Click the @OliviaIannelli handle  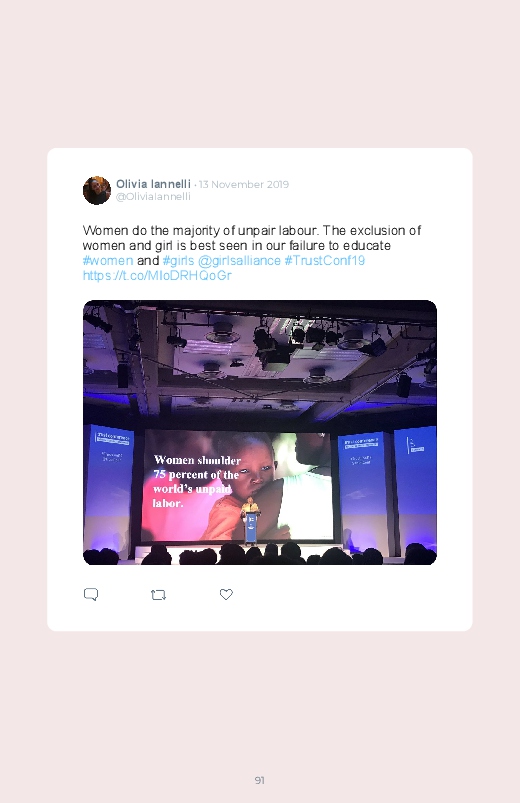(153, 197)
